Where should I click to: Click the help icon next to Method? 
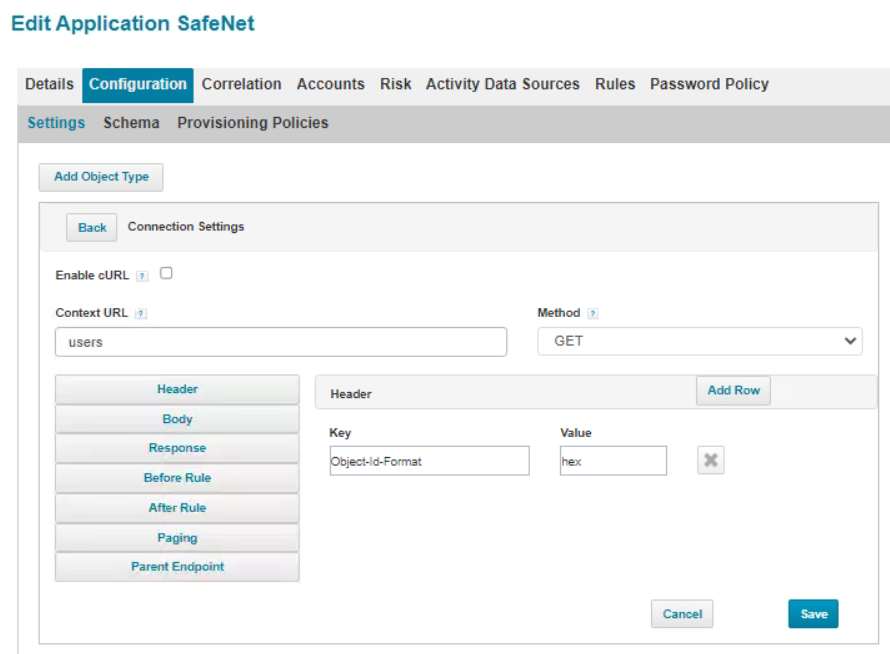593,314
